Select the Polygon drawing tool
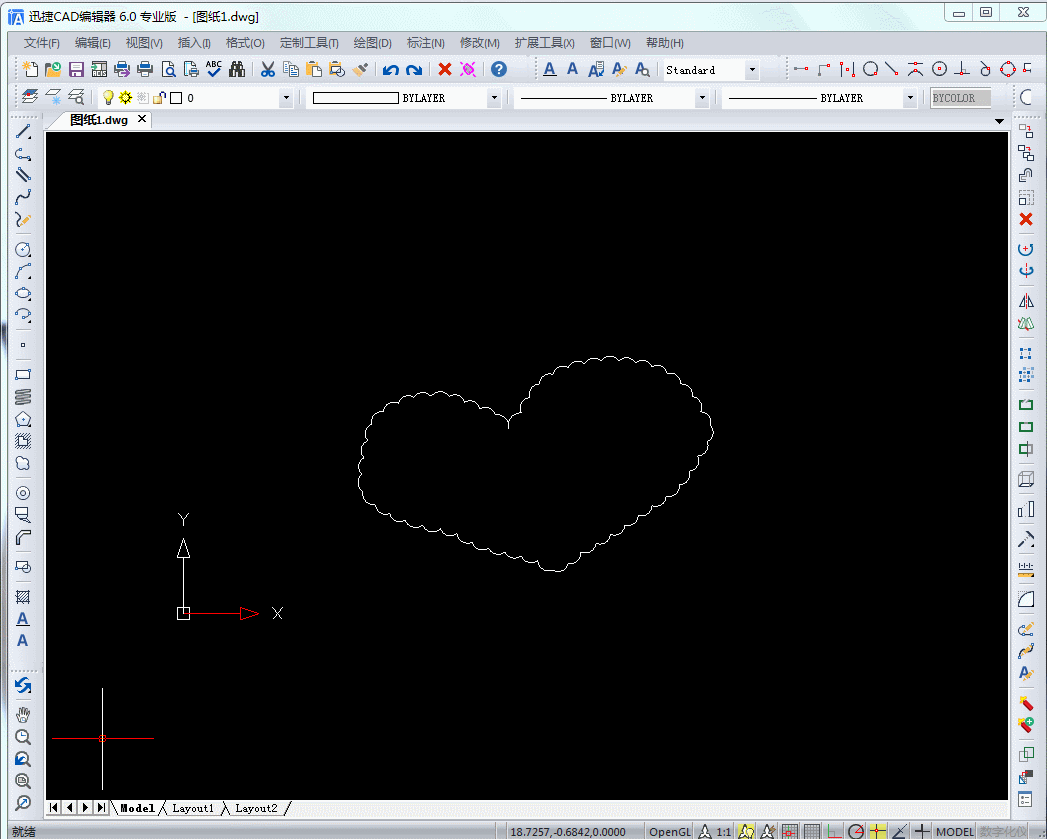Screen dimensions: 1047x839 pyautogui.click(x=23, y=420)
